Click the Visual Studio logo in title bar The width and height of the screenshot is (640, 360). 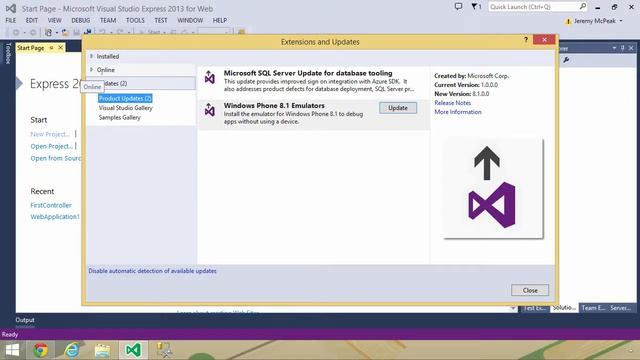click(11, 8)
